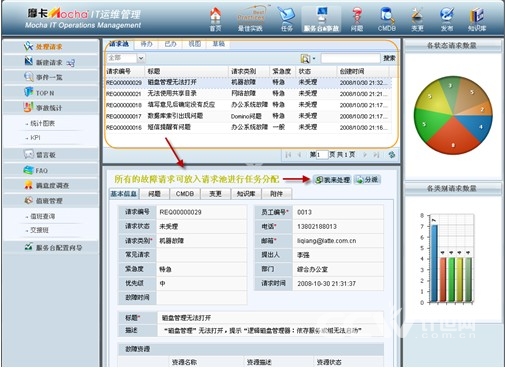This screenshot has height=368, width=505.
Task: Expand the 事故统计 section in the sidebar
Action: point(43,108)
